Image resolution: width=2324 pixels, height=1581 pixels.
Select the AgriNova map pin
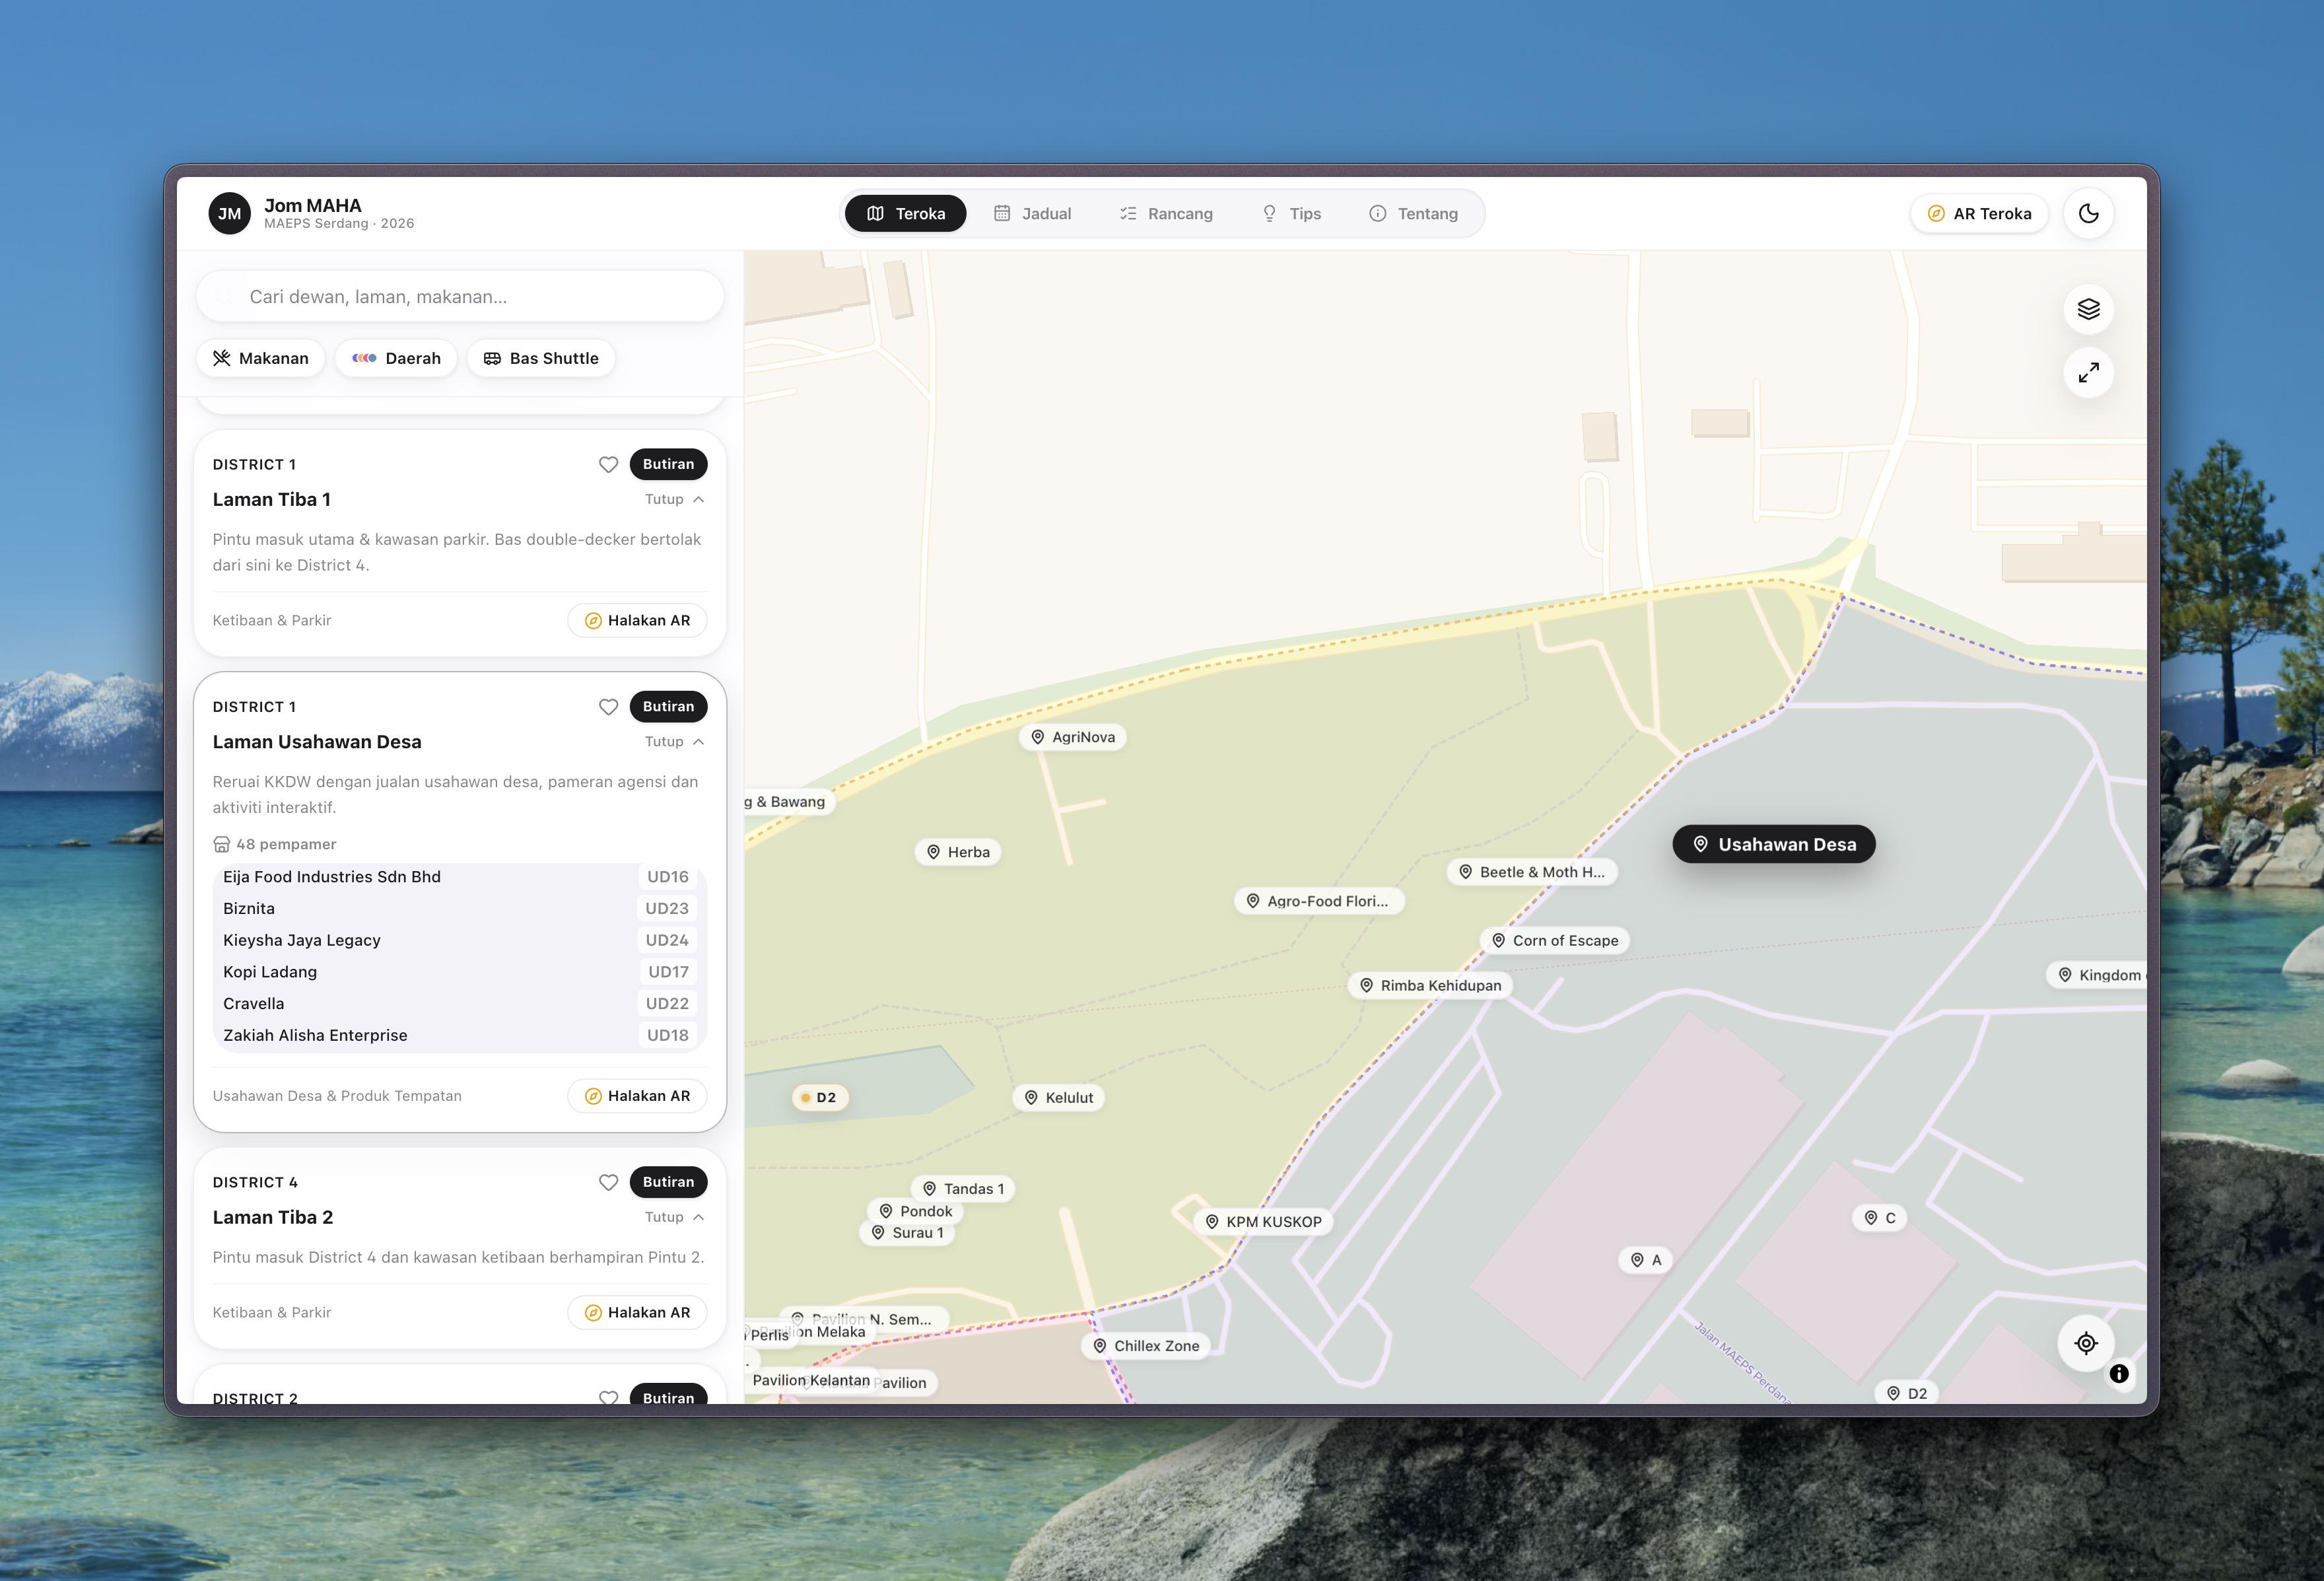(x=1073, y=737)
